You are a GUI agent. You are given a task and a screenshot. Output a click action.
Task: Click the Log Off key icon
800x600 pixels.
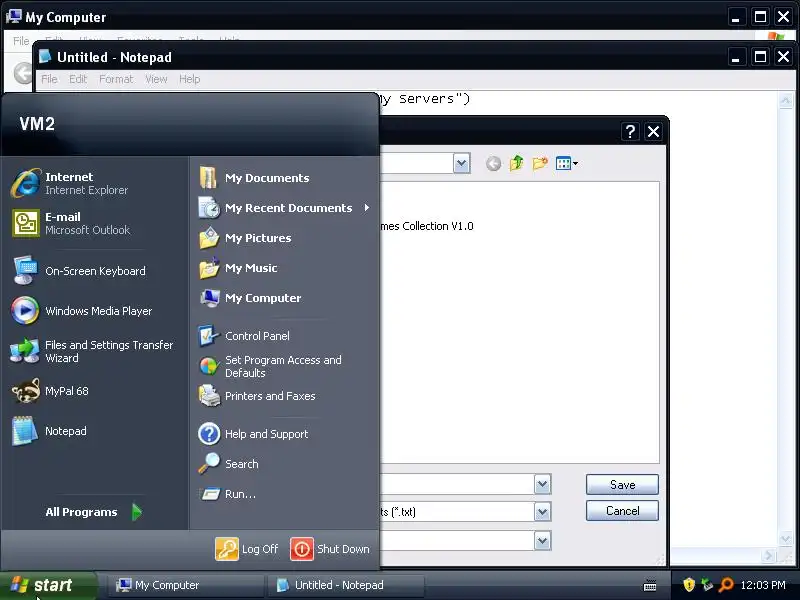pos(227,549)
